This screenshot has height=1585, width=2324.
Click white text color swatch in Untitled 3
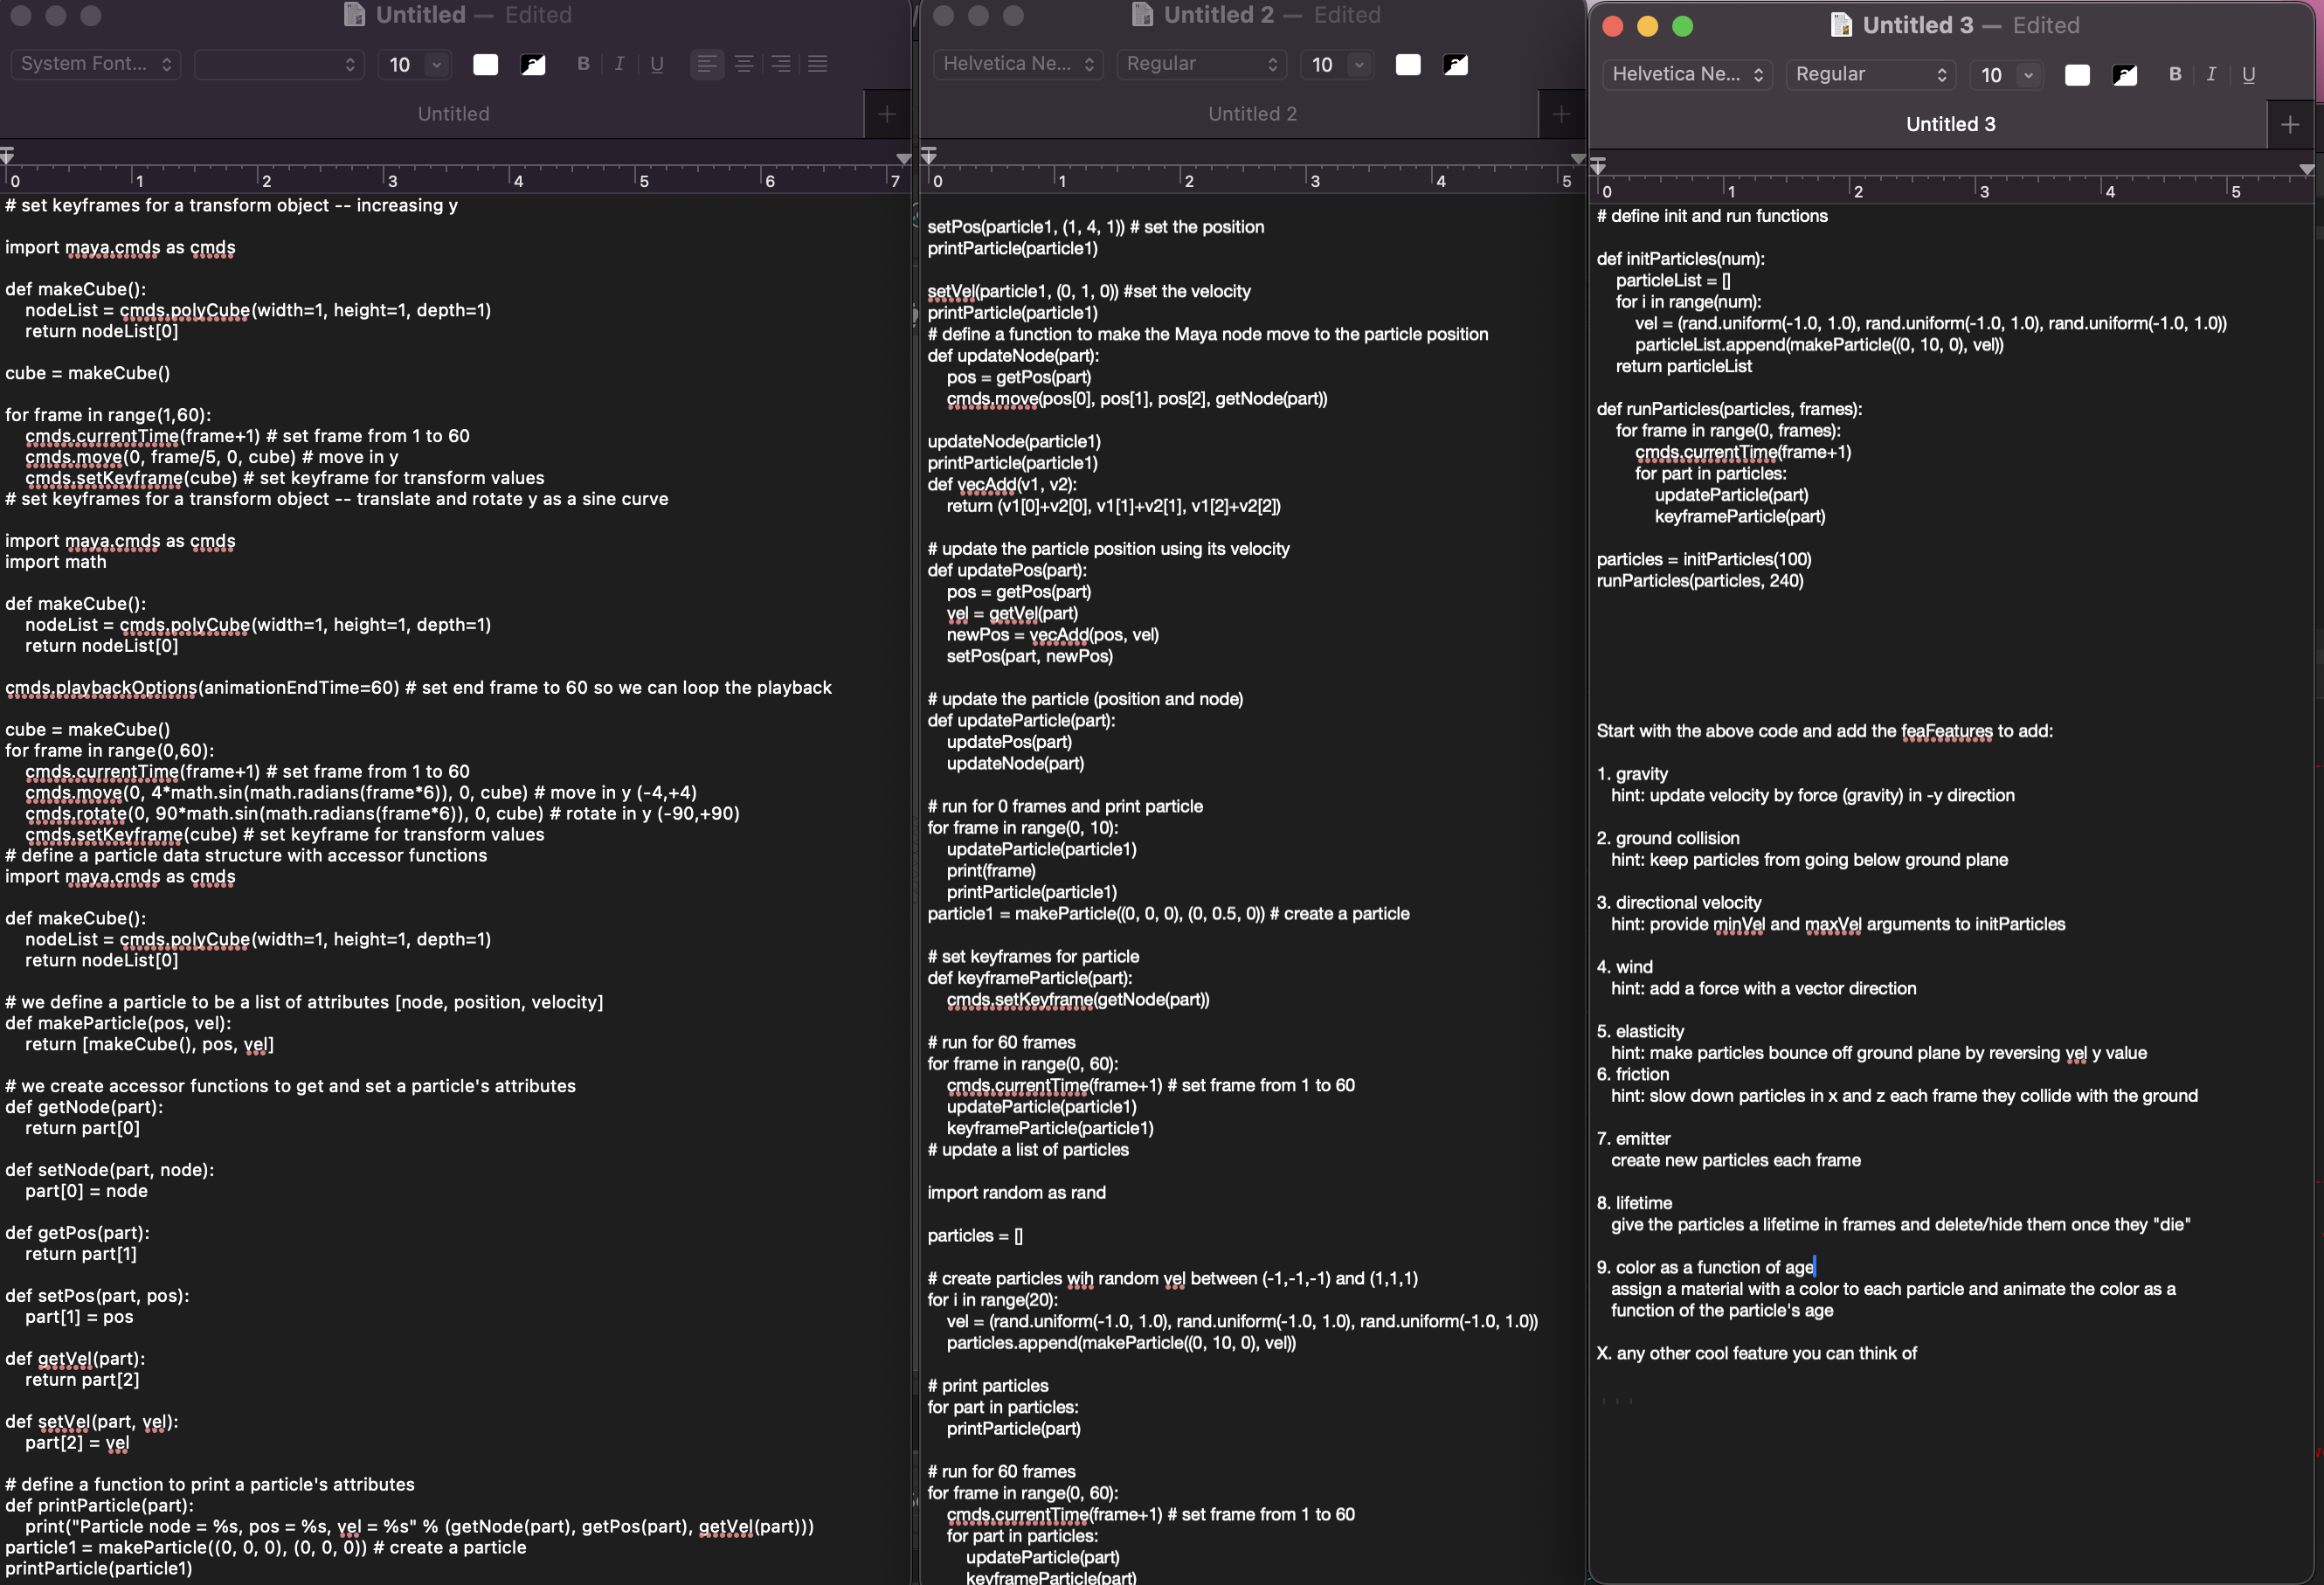point(2076,75)
